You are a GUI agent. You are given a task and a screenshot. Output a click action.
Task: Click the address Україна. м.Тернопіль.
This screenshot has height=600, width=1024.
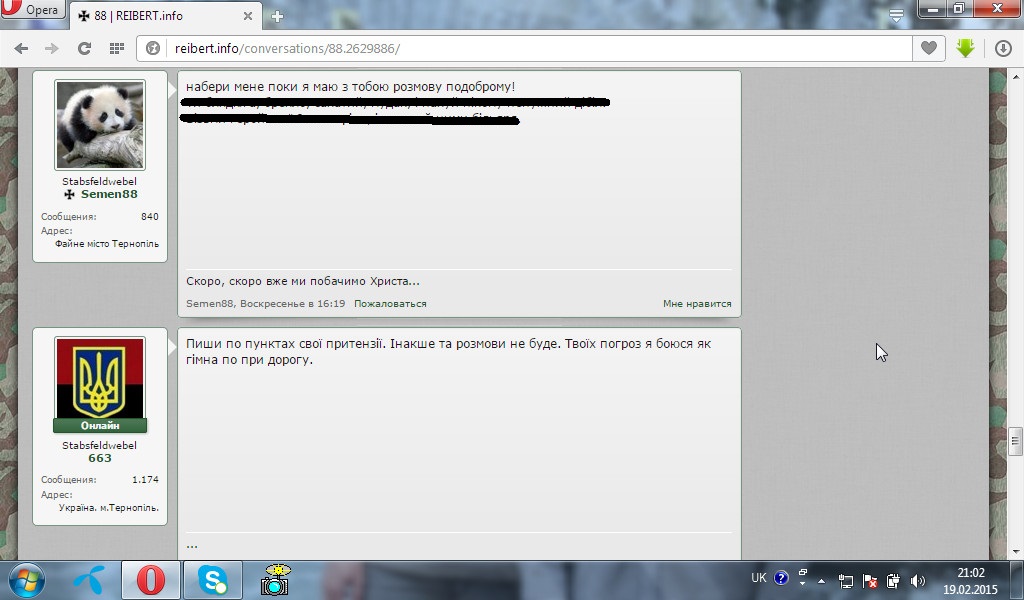108,507
